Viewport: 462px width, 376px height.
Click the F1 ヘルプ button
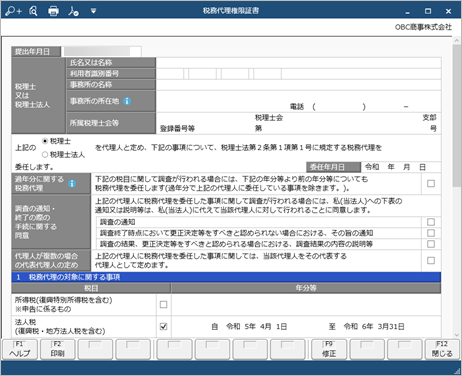(x=20, y=349)
